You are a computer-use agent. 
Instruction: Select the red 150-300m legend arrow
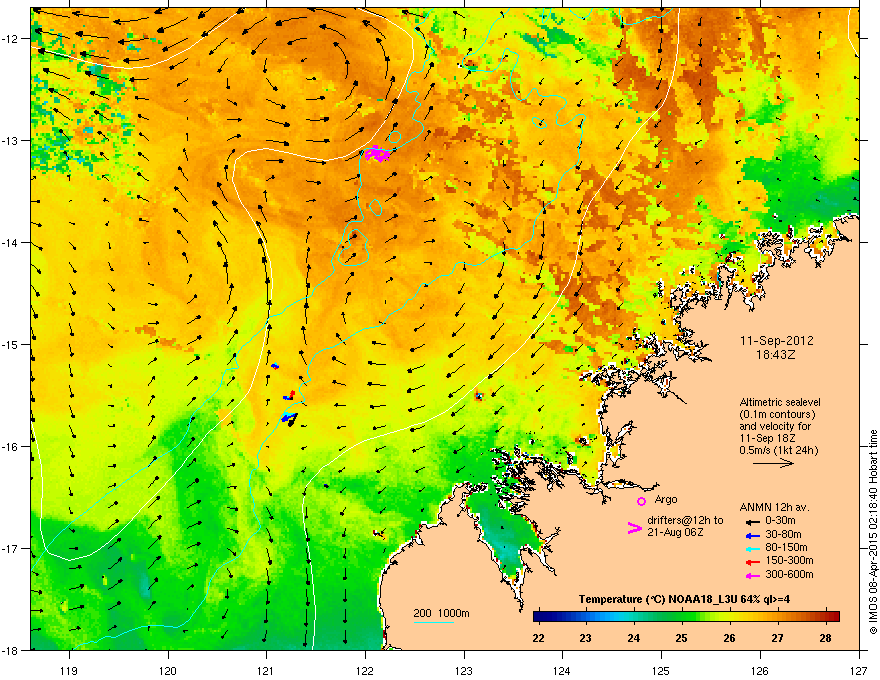[x=752, y=561]
